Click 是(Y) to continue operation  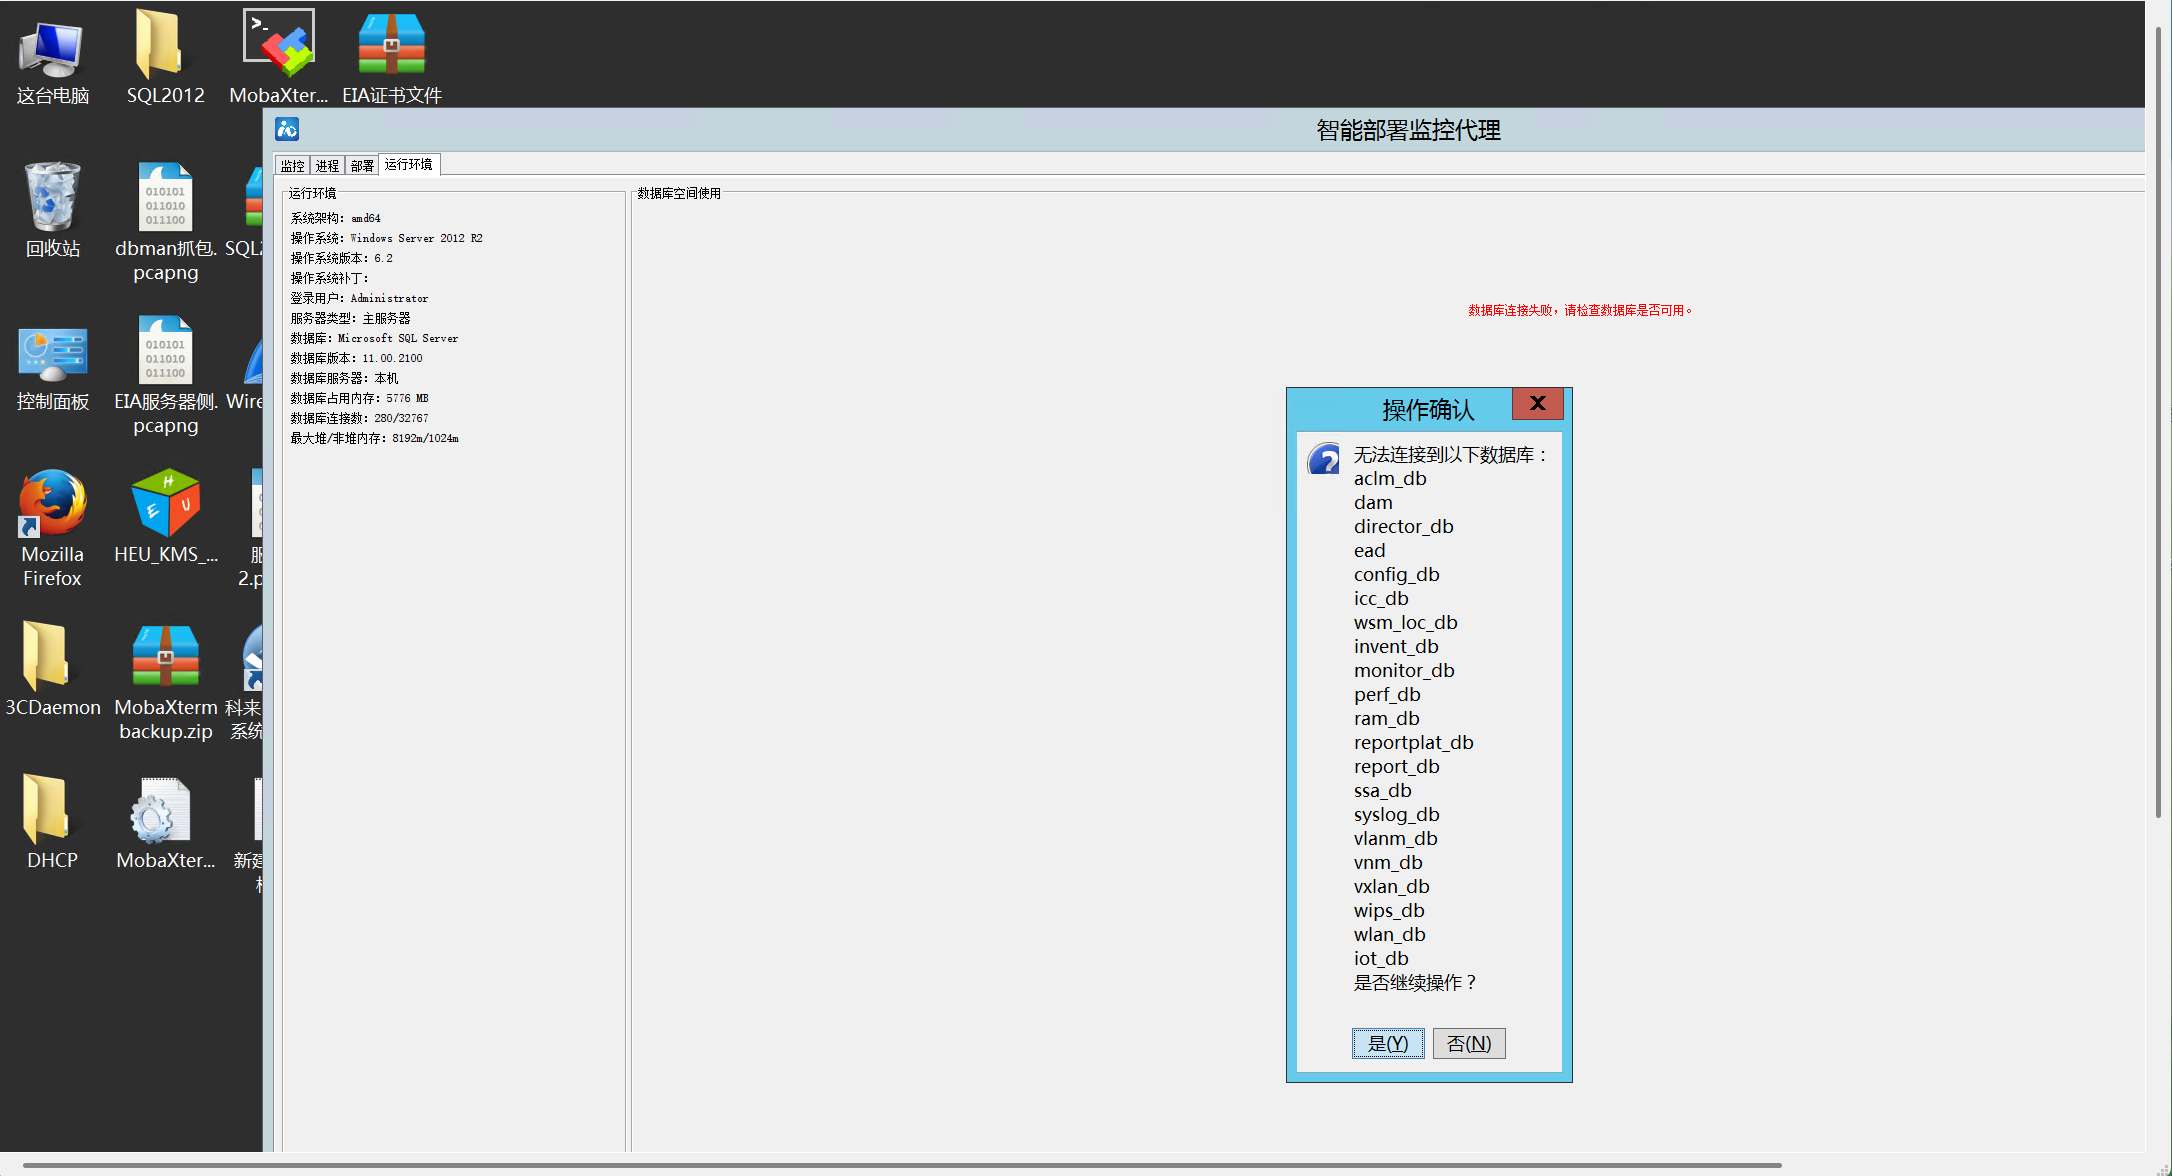1388,1043
